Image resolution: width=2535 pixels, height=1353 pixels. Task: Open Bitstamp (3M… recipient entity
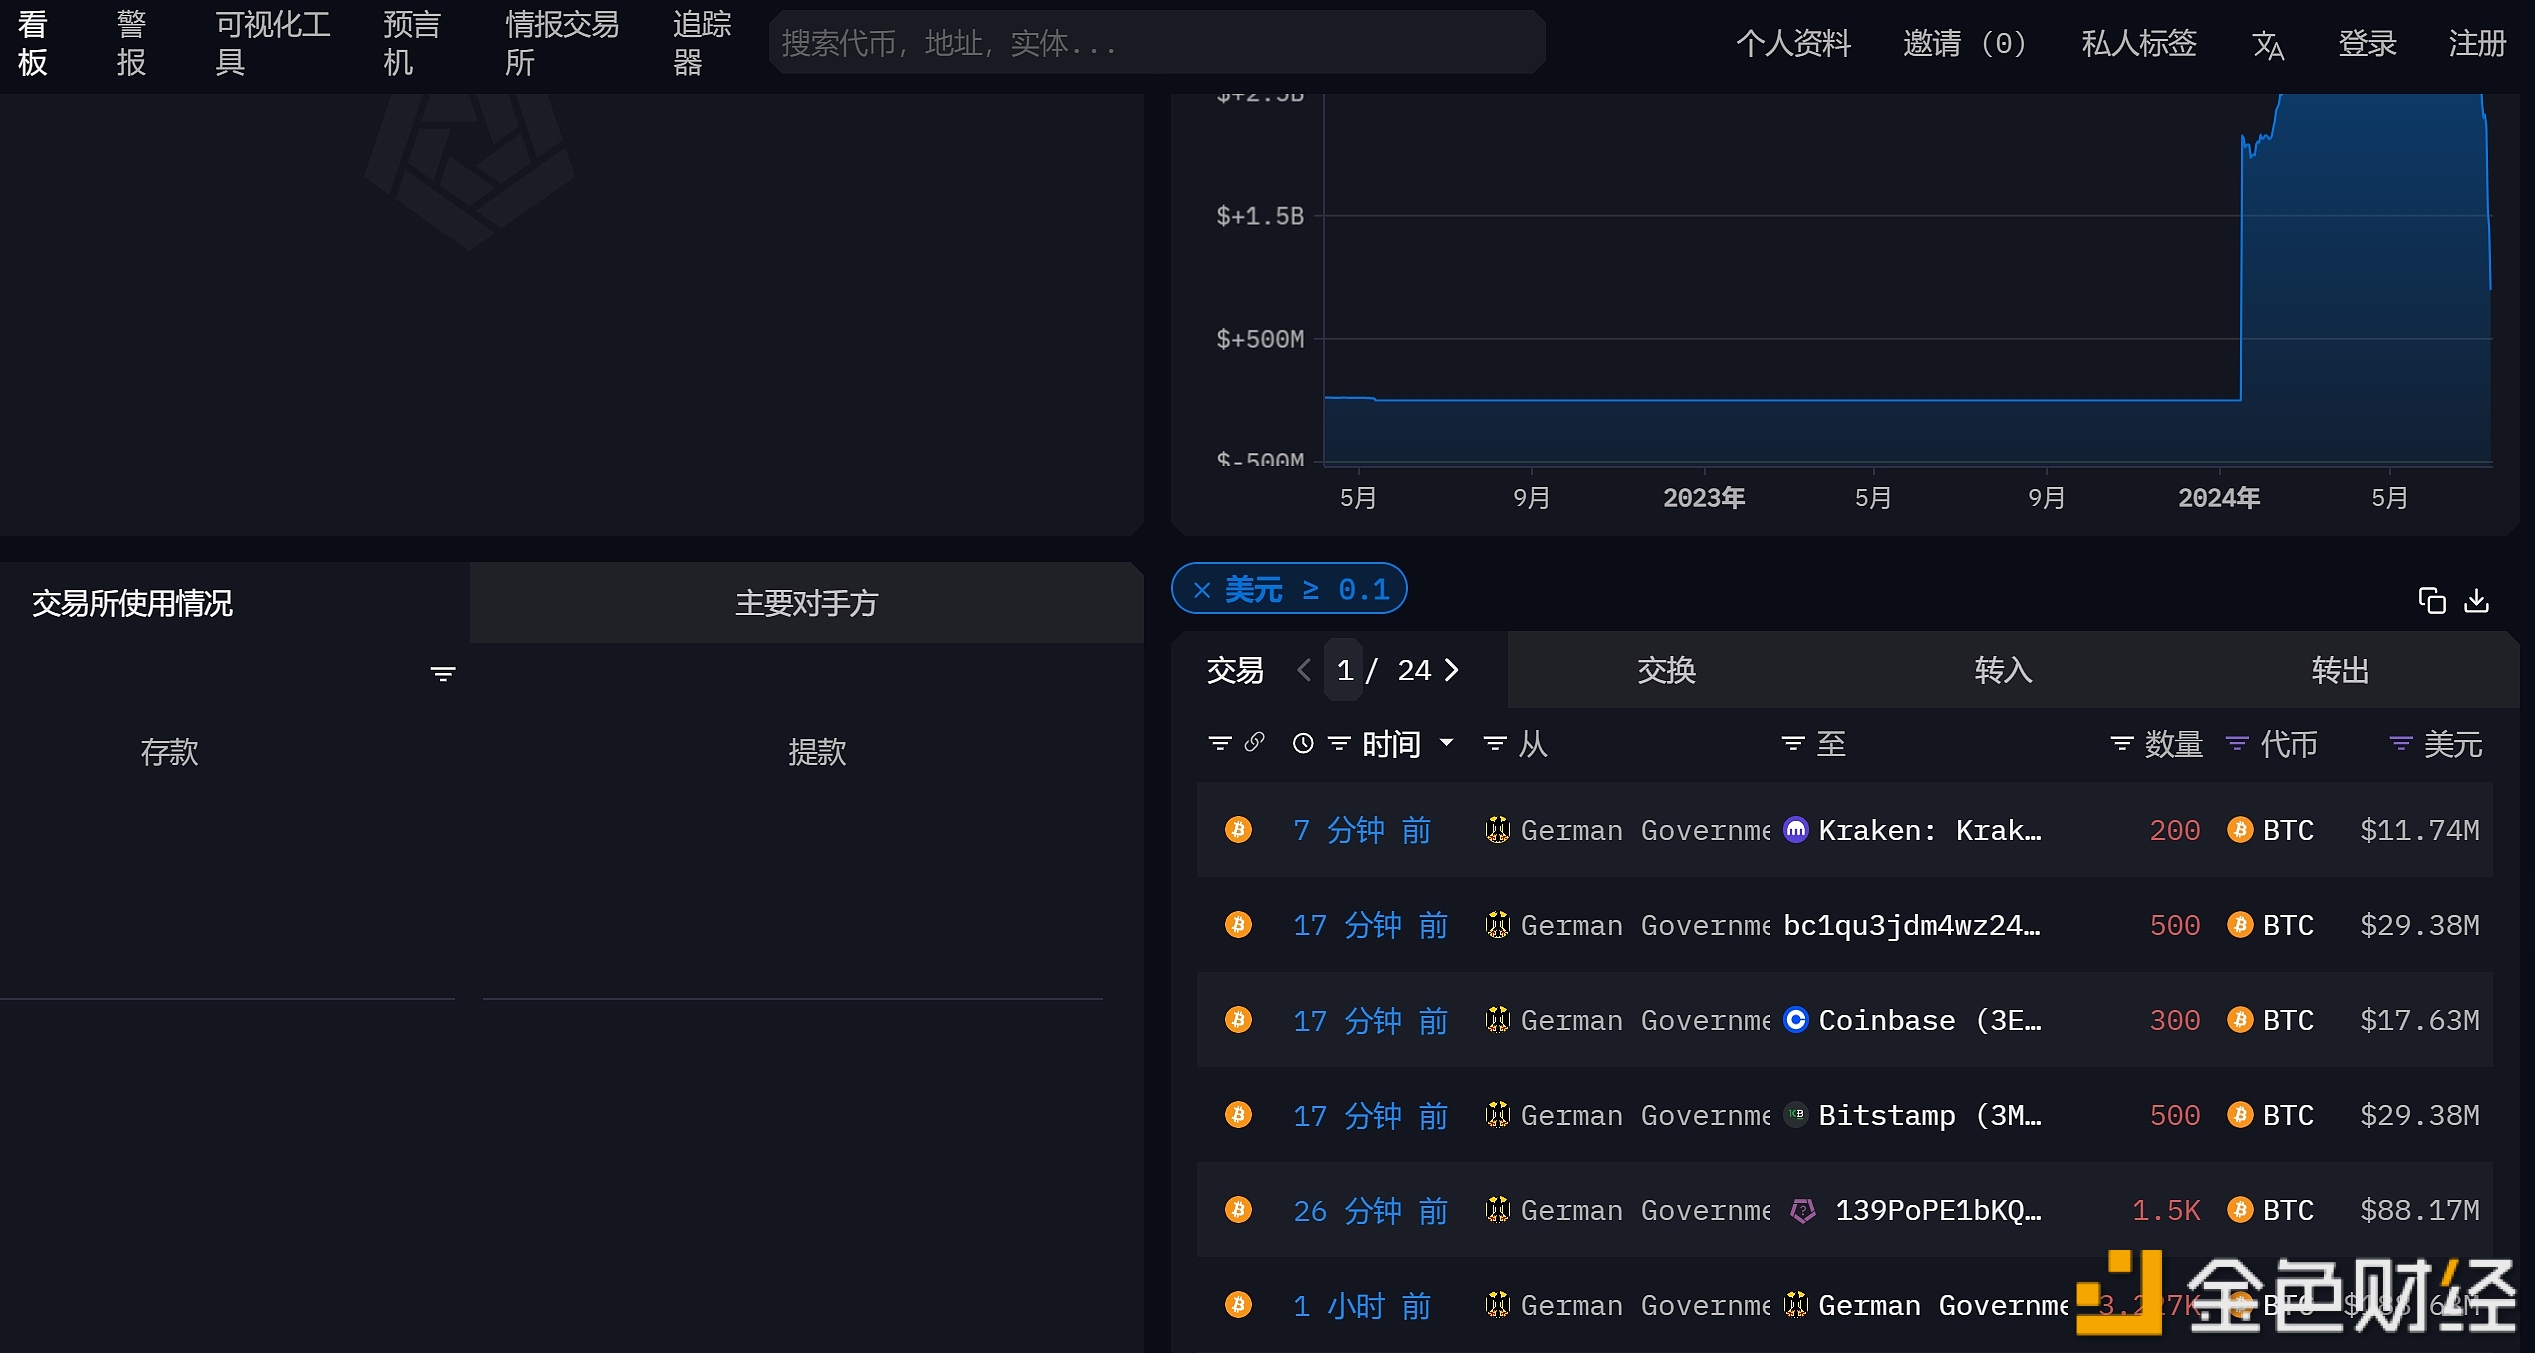click(1930, 1115)
